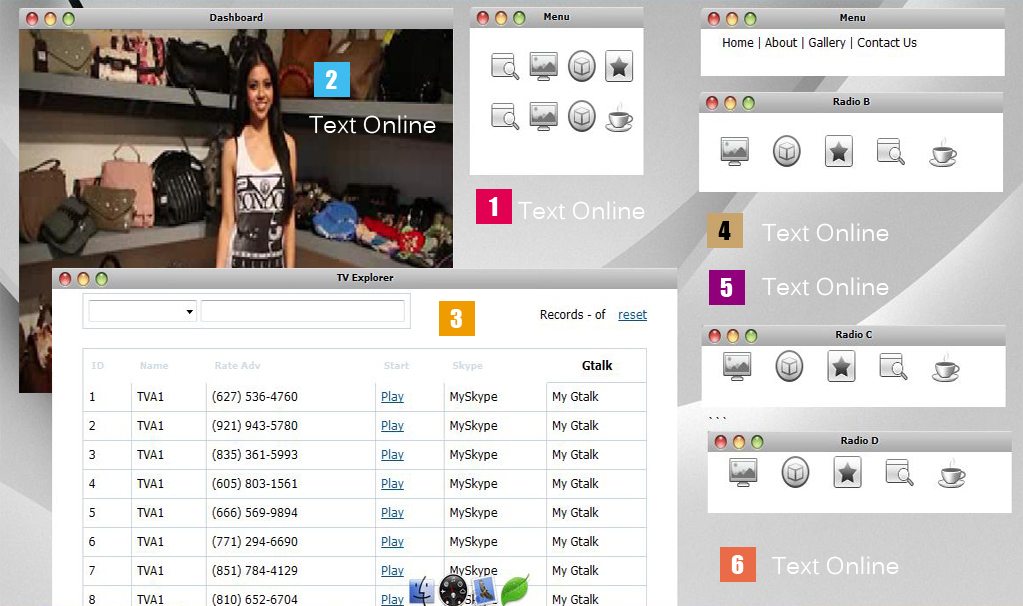Click the Radio C window title bar
Viewport: 1023px width, 606px height.
pos(853,335)
